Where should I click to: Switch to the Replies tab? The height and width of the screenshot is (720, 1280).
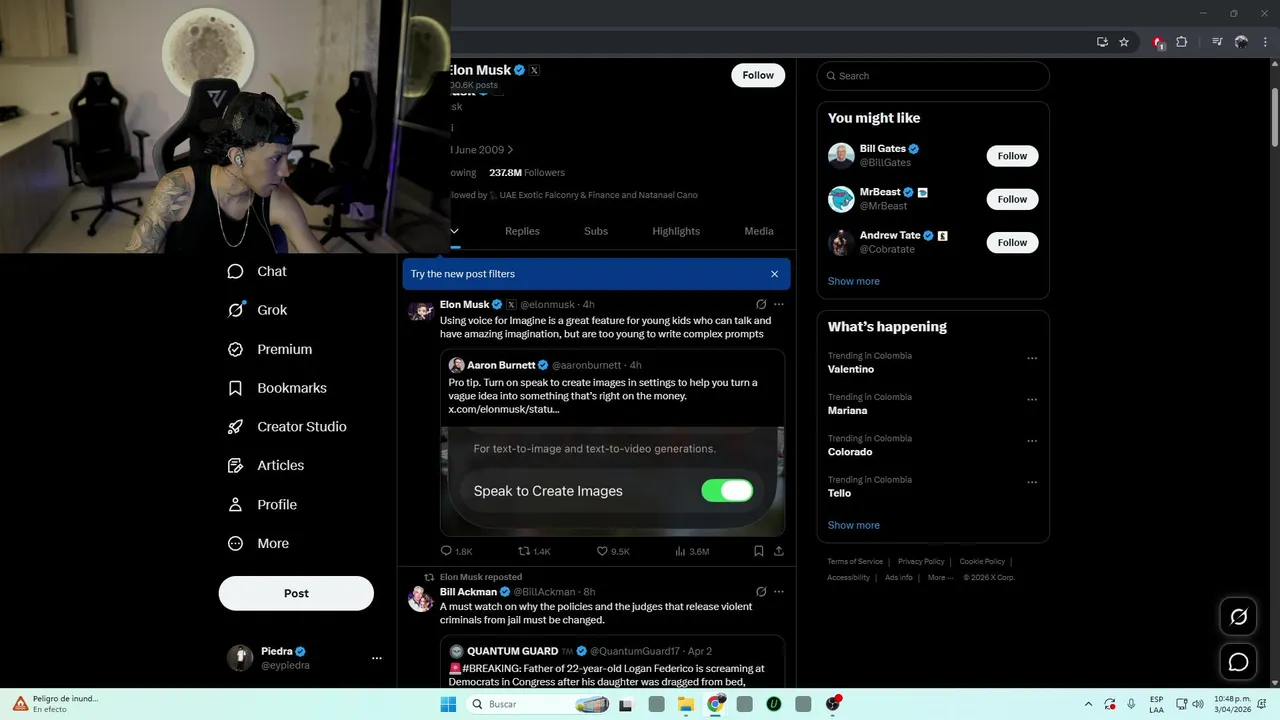click(522, 231)
